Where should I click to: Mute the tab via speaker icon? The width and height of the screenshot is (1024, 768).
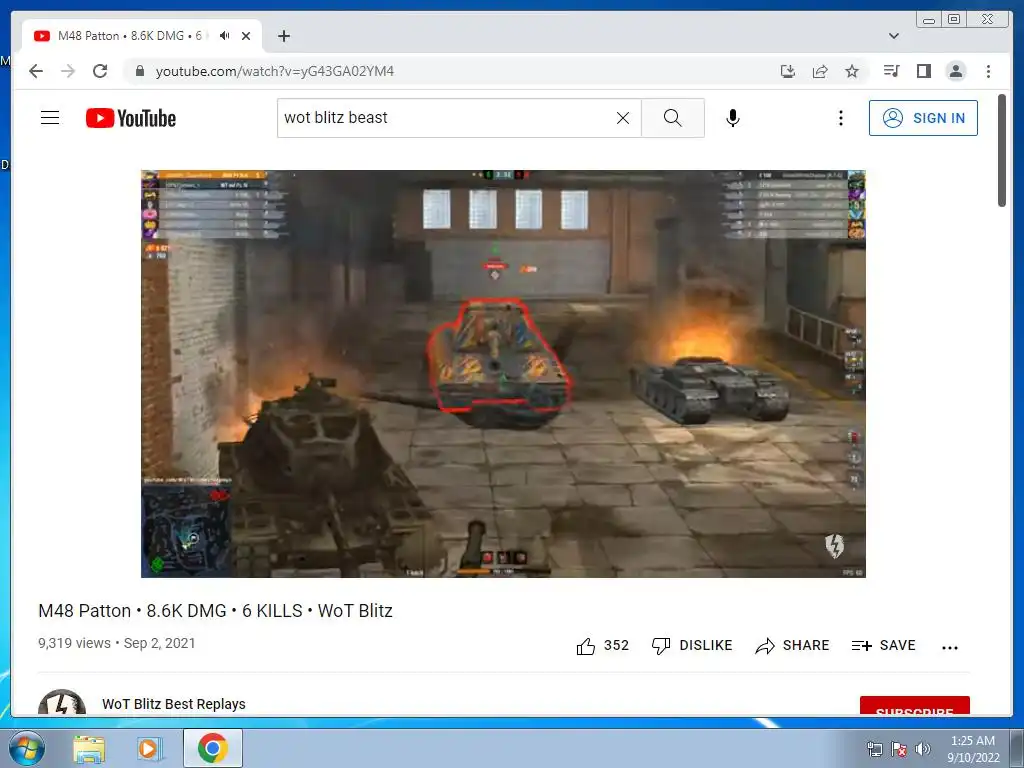pos(225,35)
